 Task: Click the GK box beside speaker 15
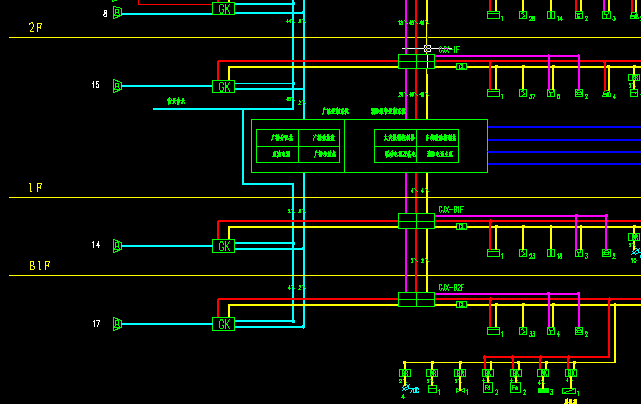click(x=224, y=87)
